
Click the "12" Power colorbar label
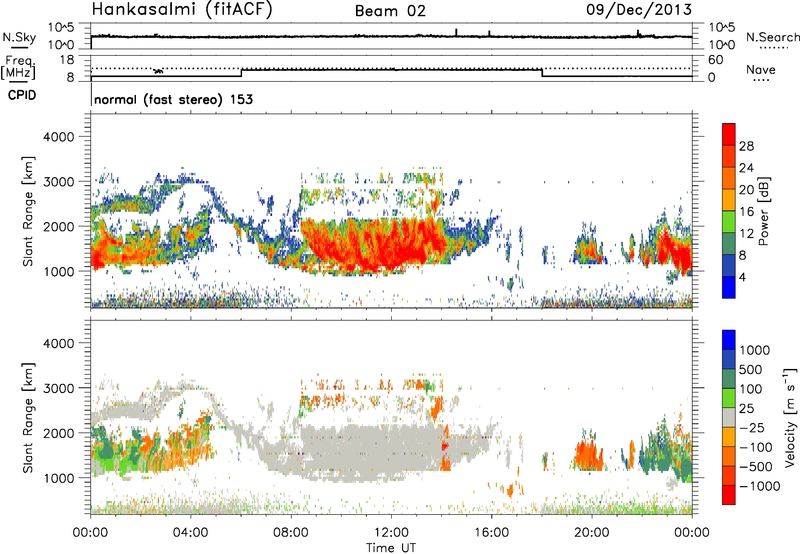746,234
